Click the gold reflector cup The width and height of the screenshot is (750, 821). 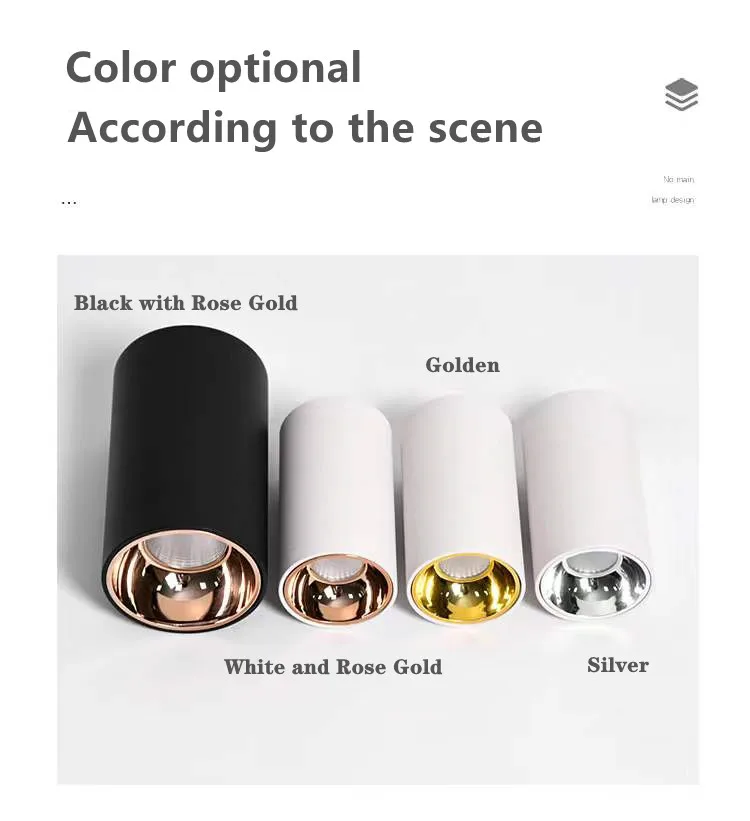point(465,587)
